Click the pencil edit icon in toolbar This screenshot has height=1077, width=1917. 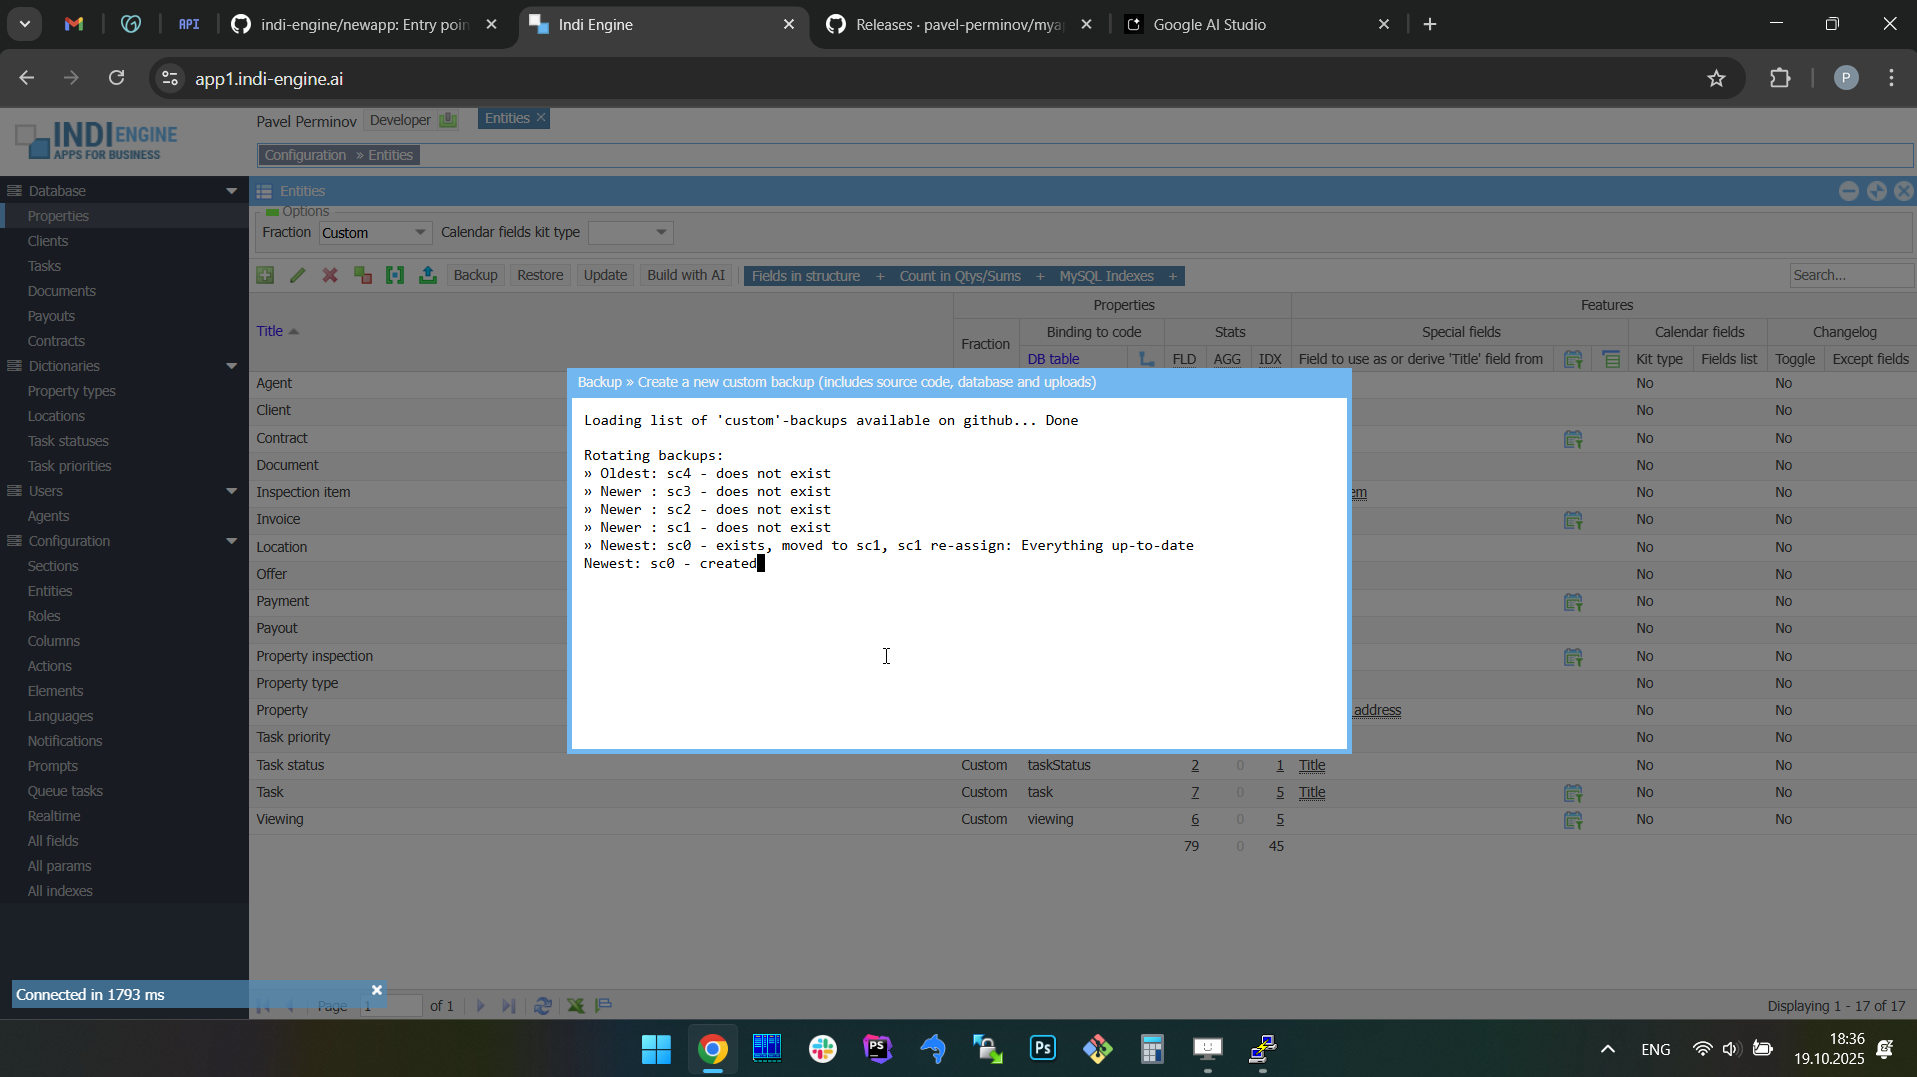(x=298, y=276)
